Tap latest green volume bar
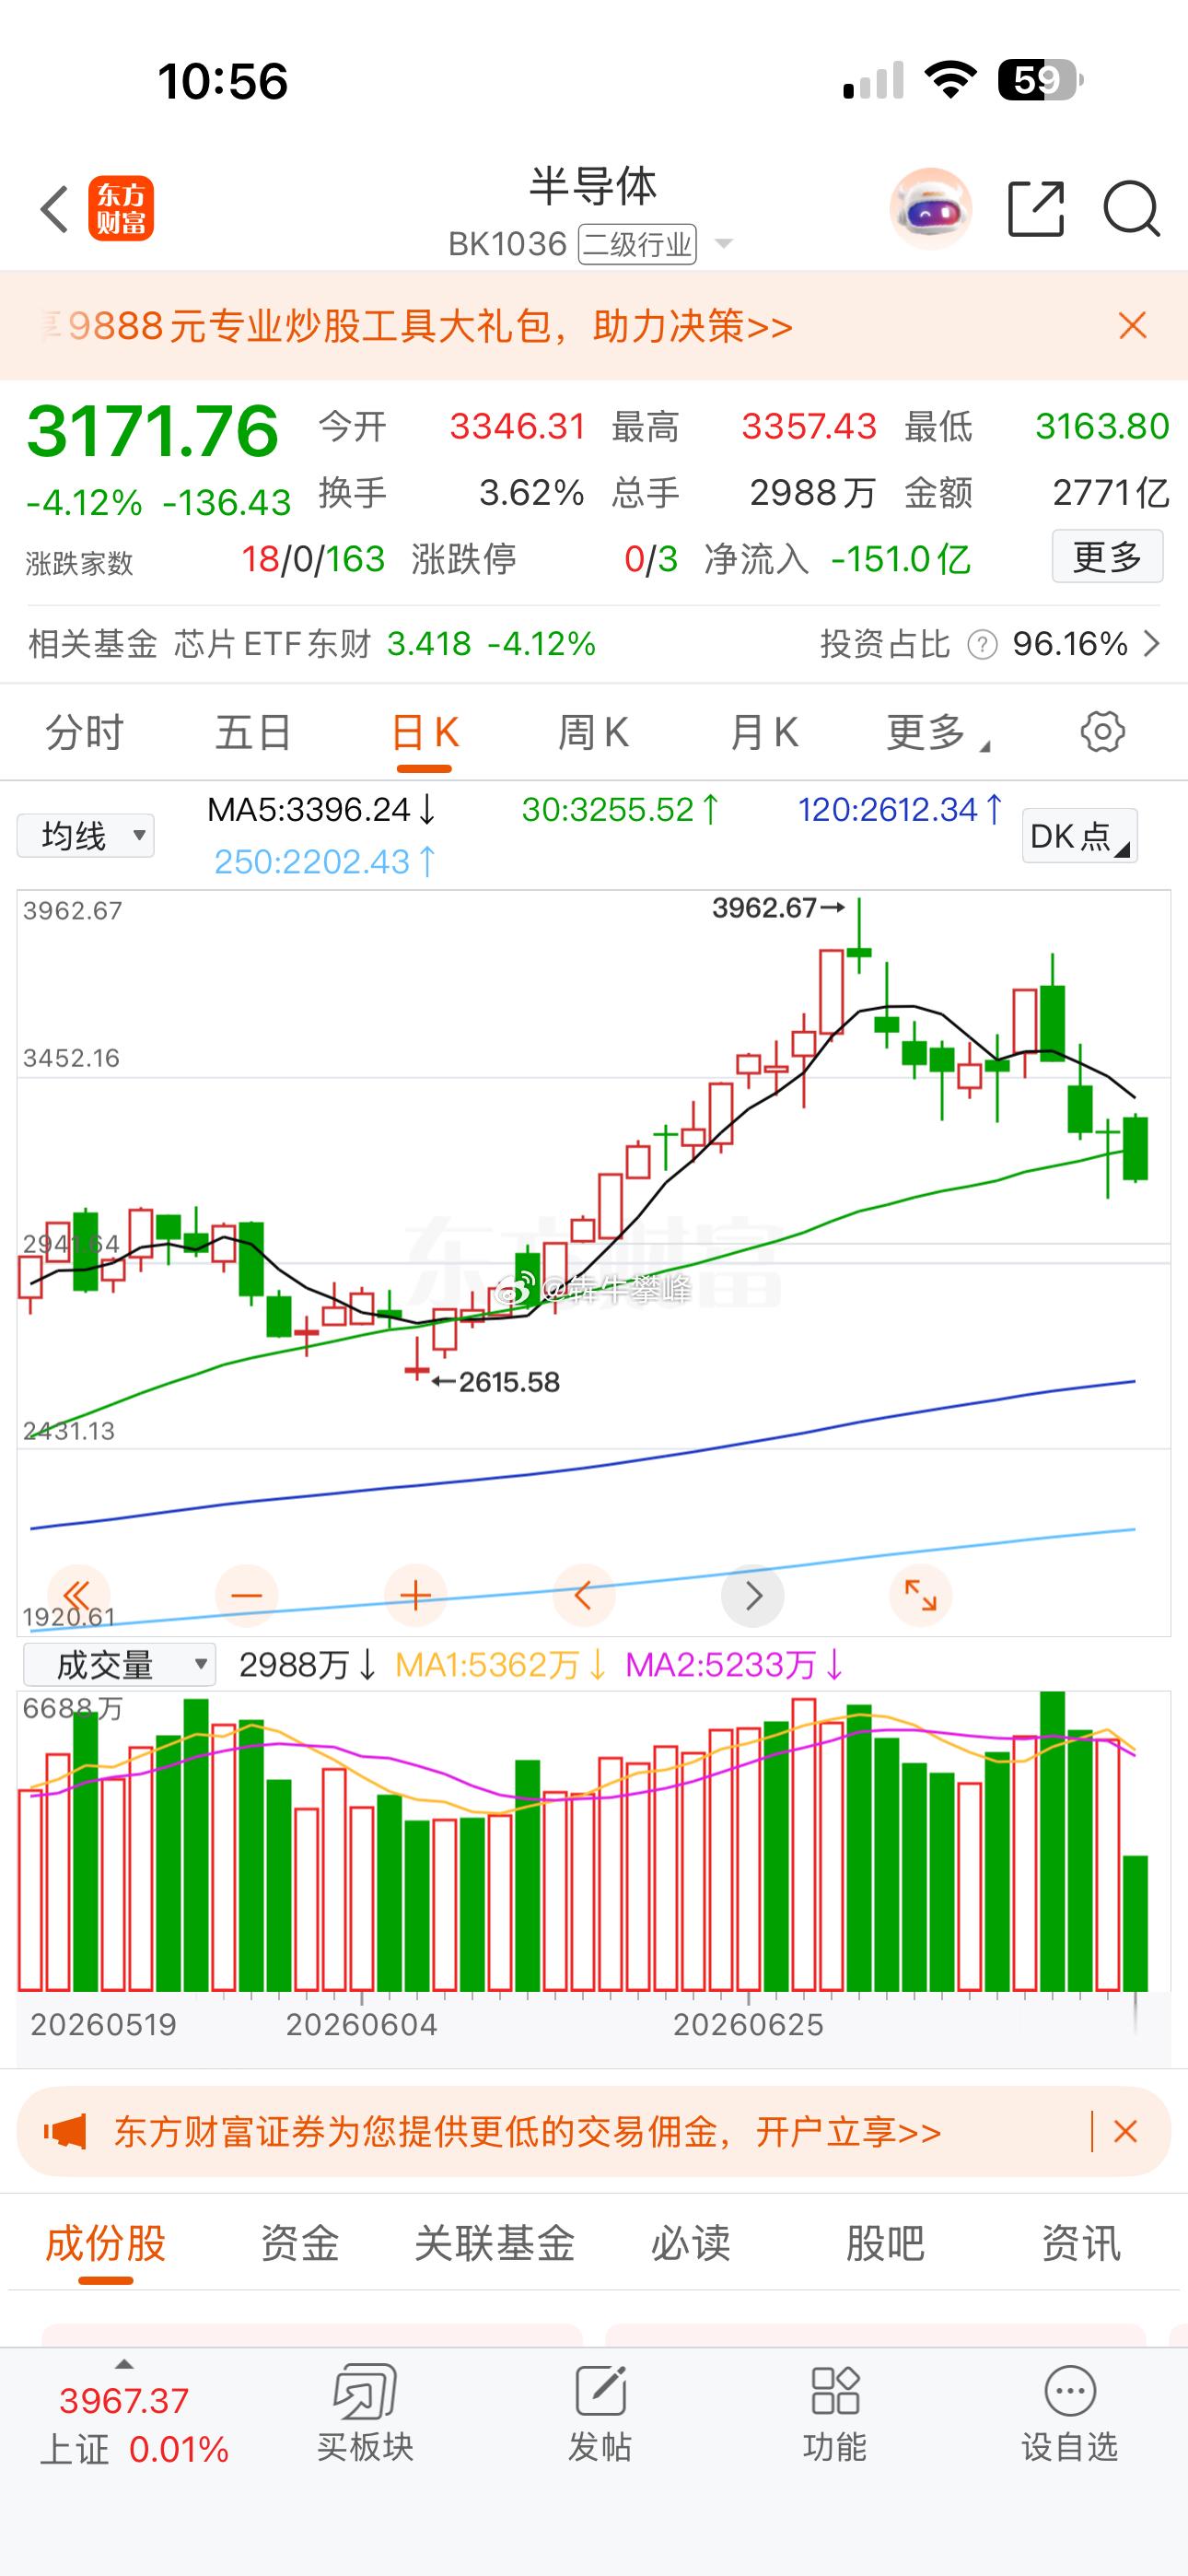 [x=1135, y=1922]
